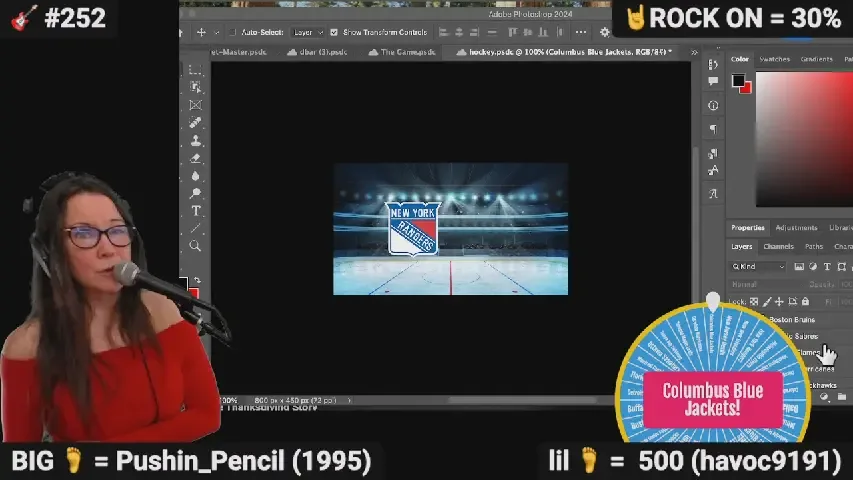Toggle the lock all padlock in Layers
This screenshot has height=480, width=853.
coord(806,301)
